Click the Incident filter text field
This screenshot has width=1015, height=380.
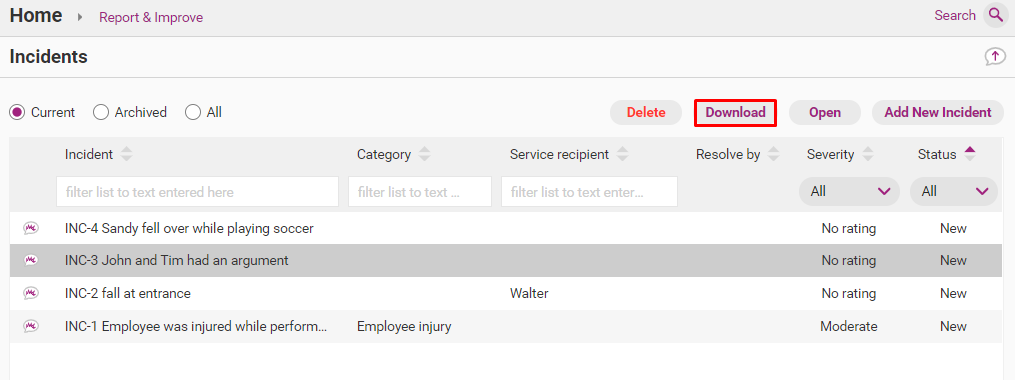tap(197, 192)
